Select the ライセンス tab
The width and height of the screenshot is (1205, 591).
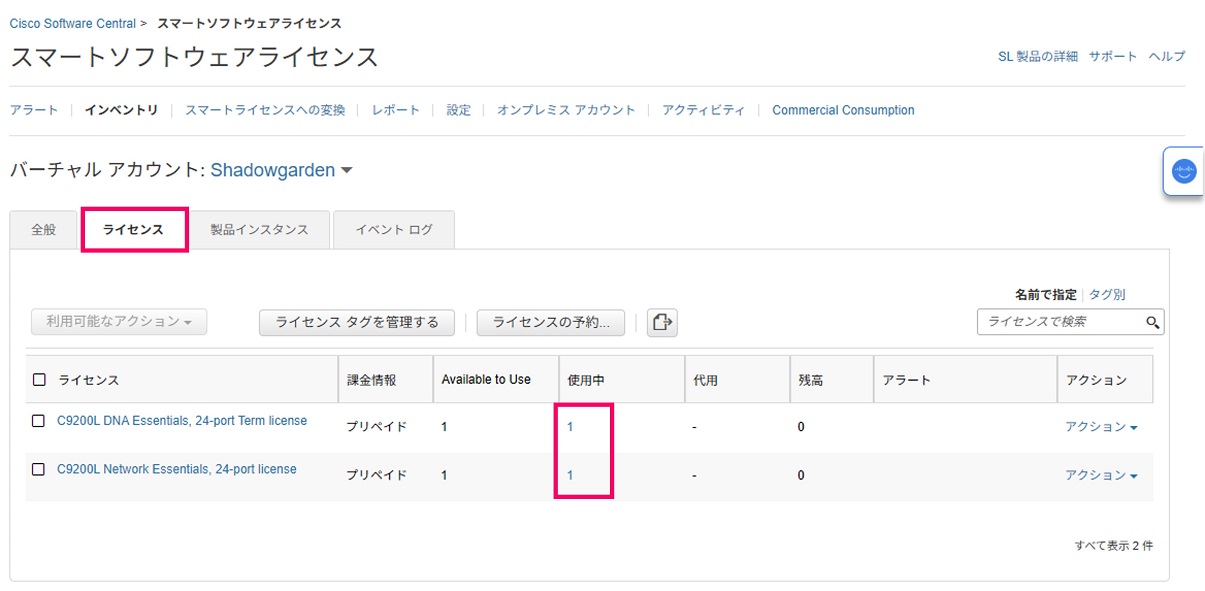(134, 229)
